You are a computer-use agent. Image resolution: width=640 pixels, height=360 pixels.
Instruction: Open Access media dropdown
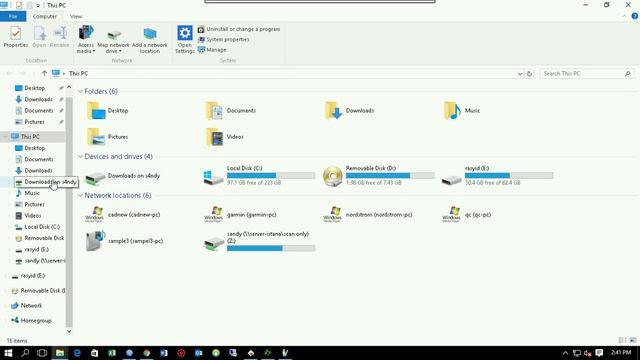[x=86, y=40]
